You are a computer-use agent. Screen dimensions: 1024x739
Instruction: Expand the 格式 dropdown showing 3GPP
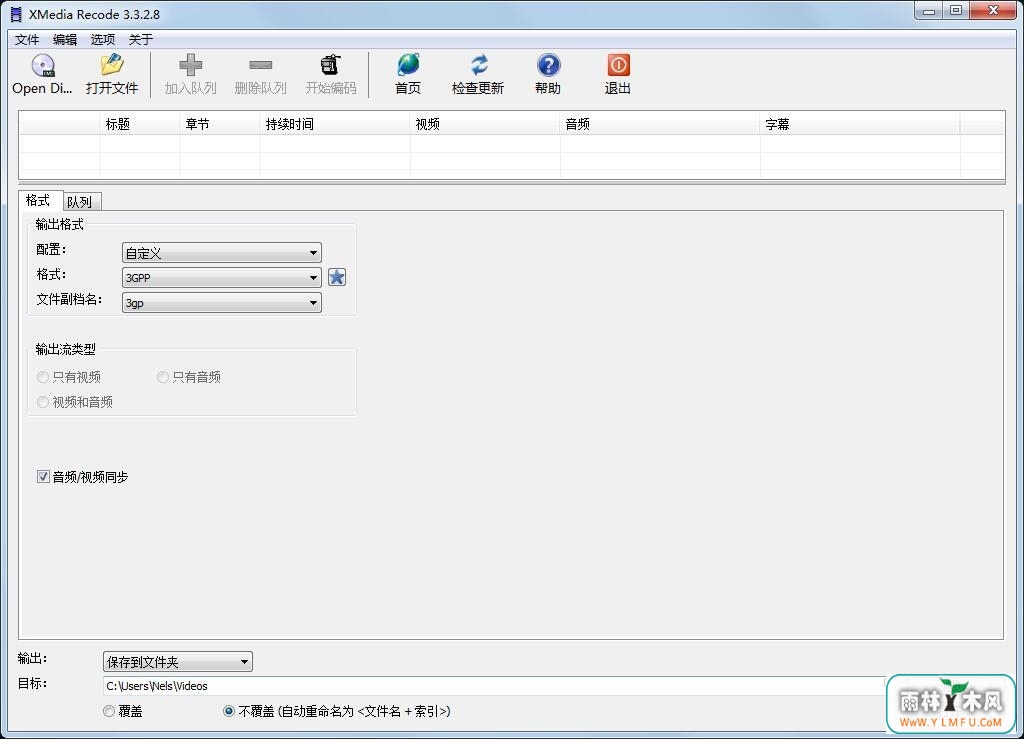pyautogui.click(x=222, y=277)
